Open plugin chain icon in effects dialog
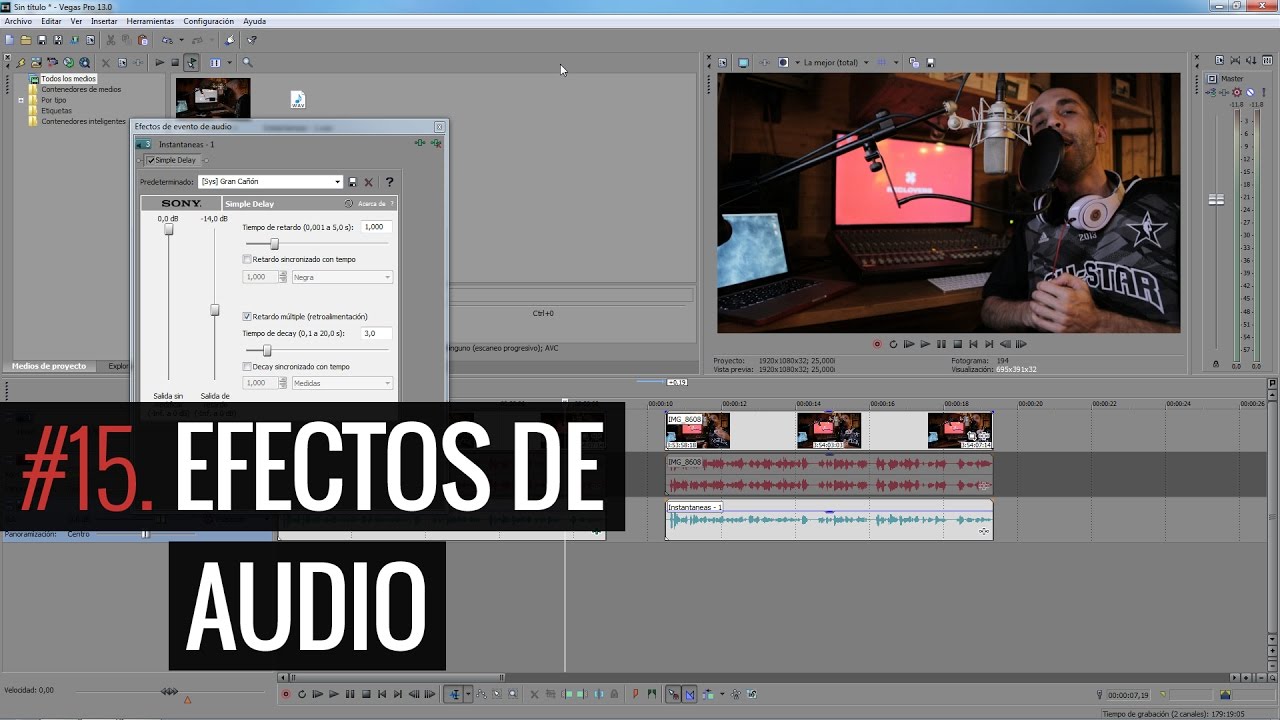1280x720 pixels. click(x=421, y=143)
